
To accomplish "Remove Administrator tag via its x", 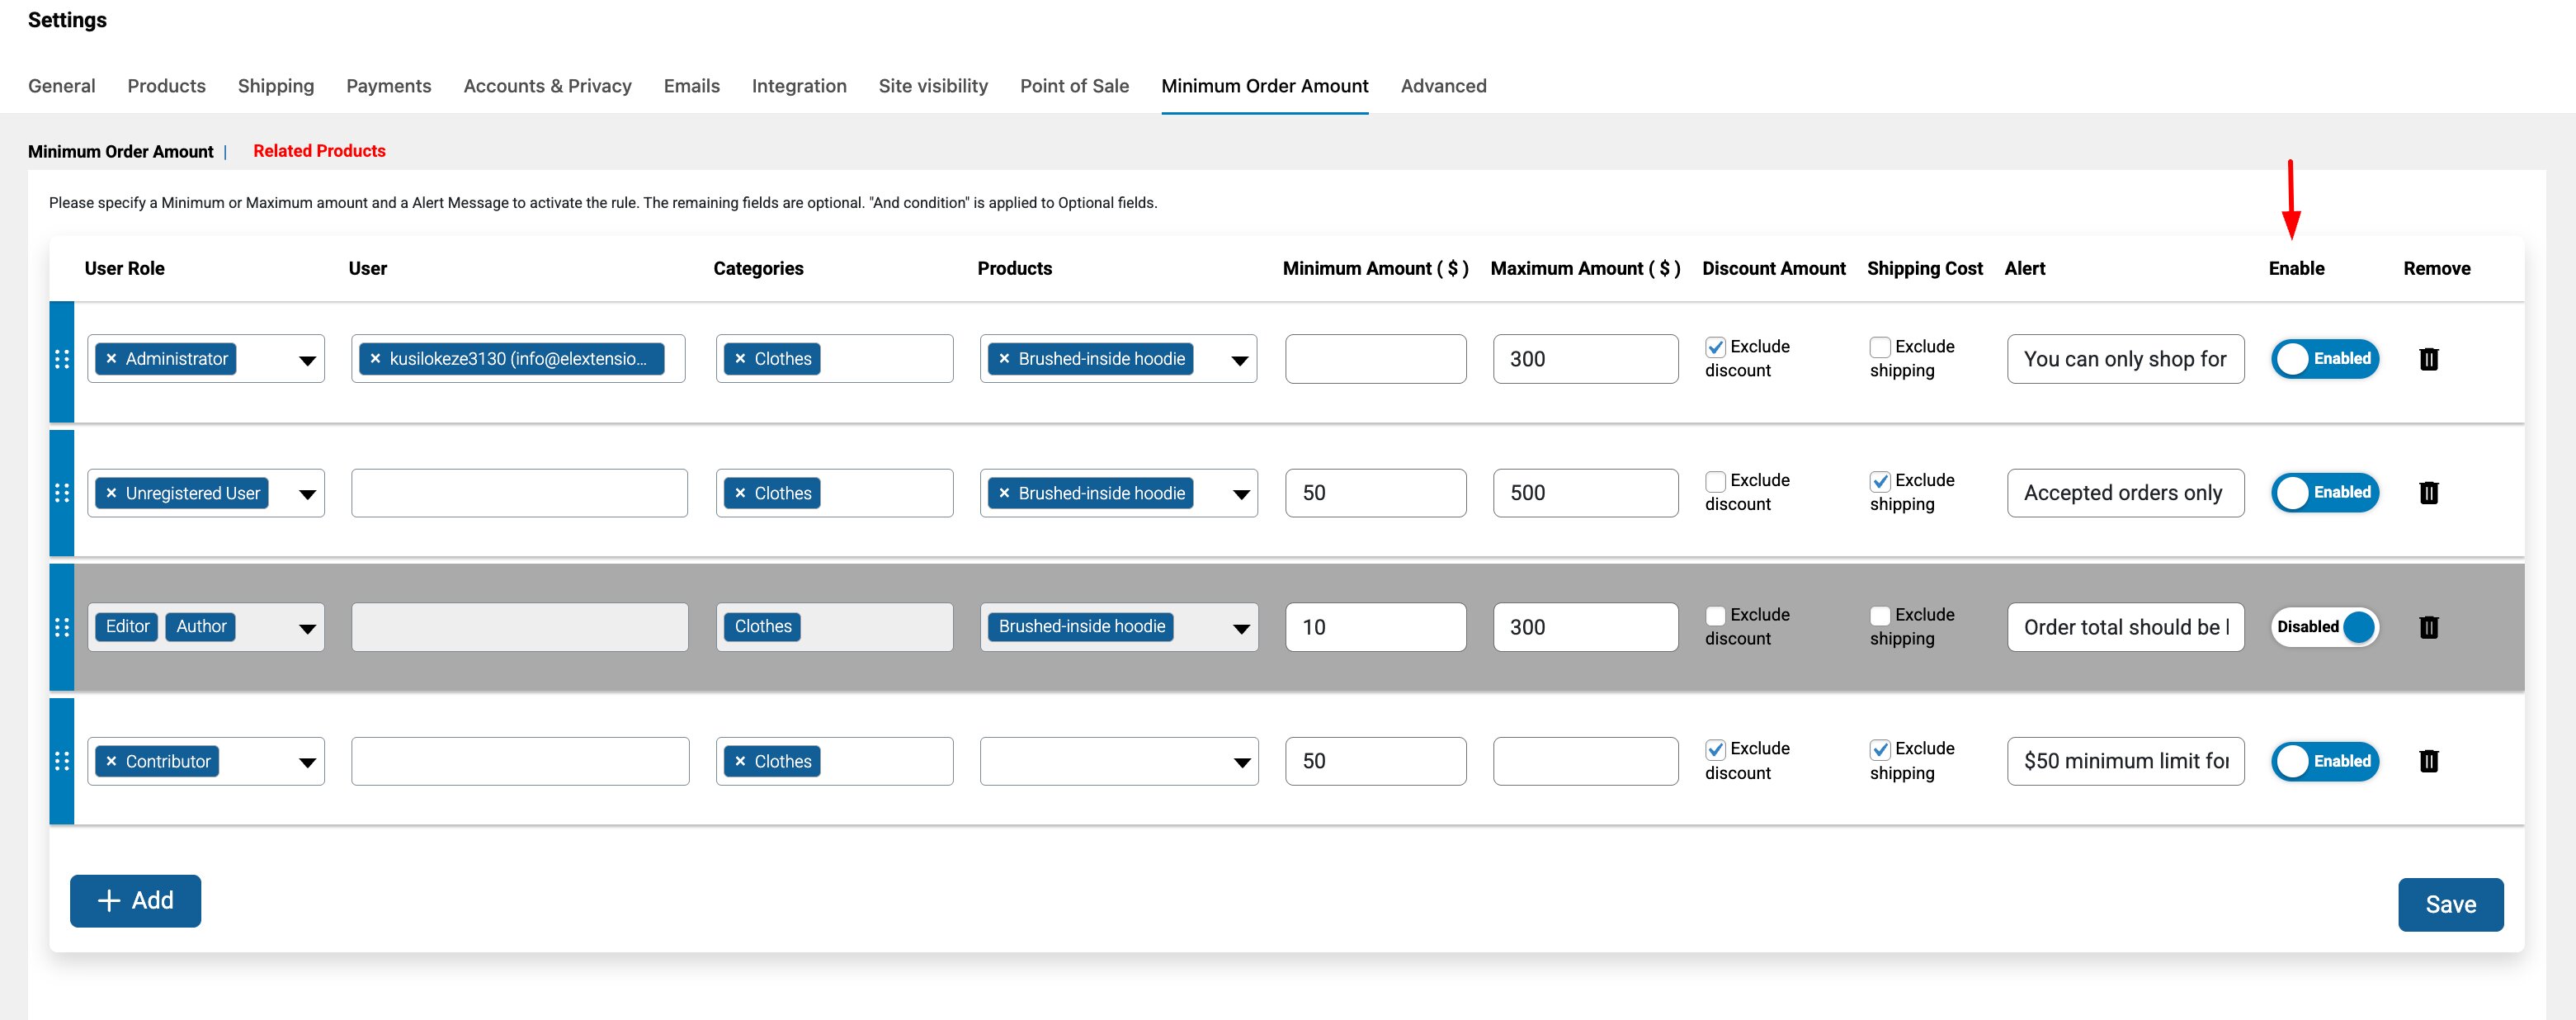I will pos(111,359).
